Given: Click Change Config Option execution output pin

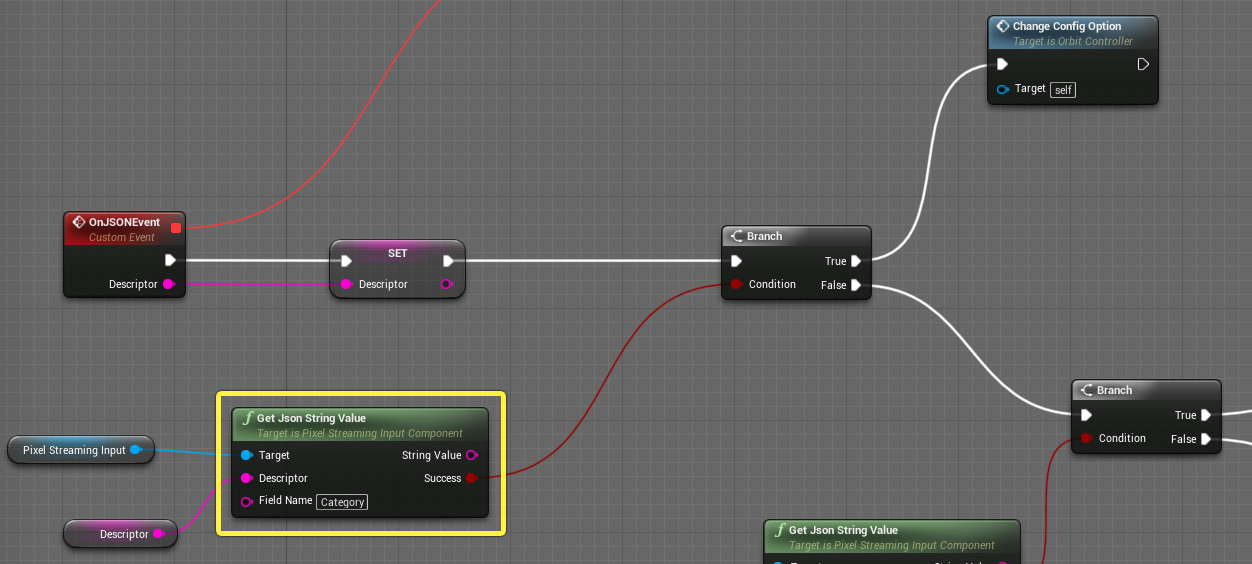Looking at the screenshot, I should (1143, 64).
